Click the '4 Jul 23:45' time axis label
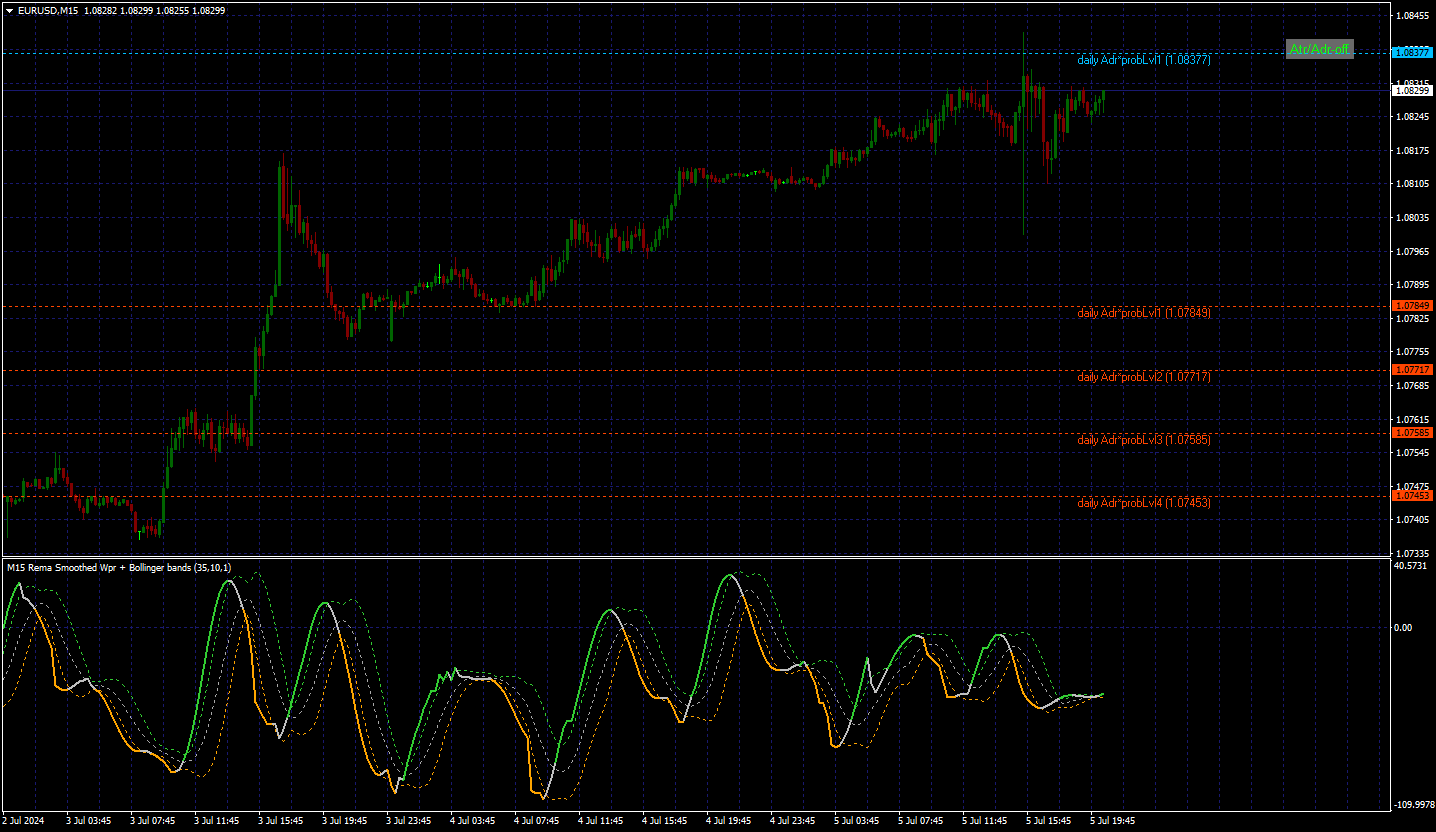The width and height of the screenshot is (1436, 832). click(793, 821)
